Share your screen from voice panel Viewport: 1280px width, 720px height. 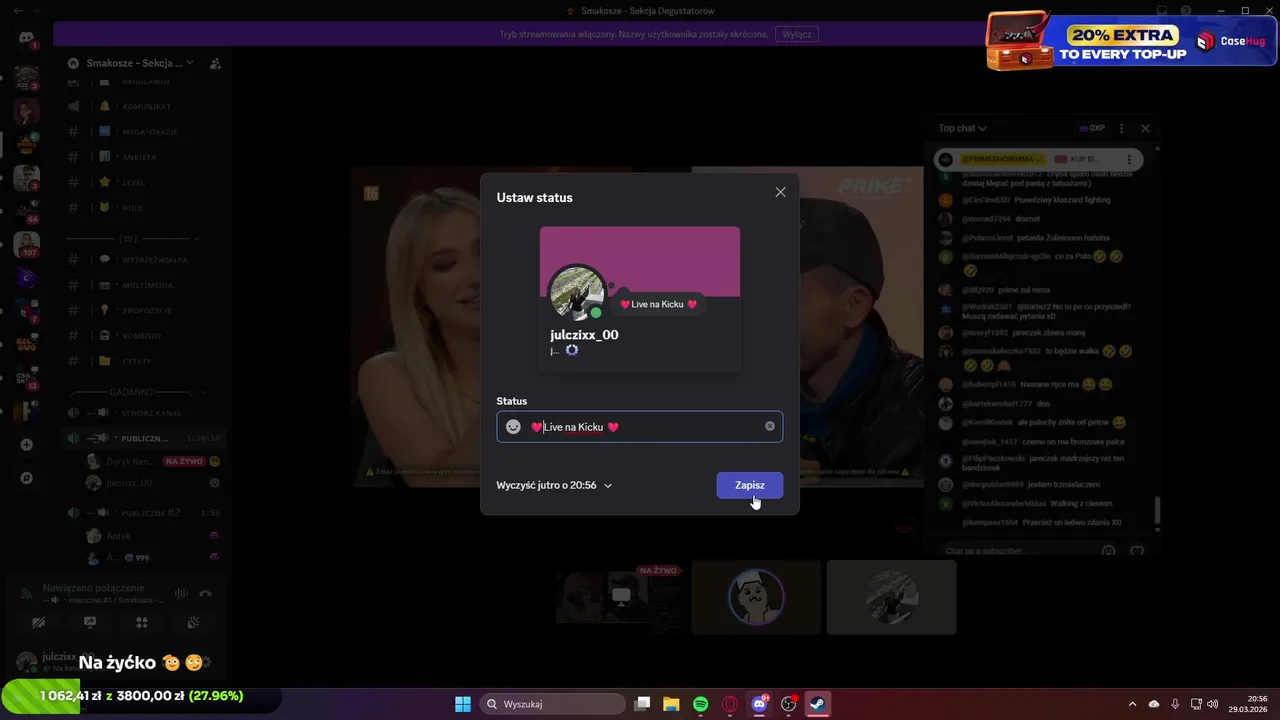pyautogui.click(x=90, y=622)
